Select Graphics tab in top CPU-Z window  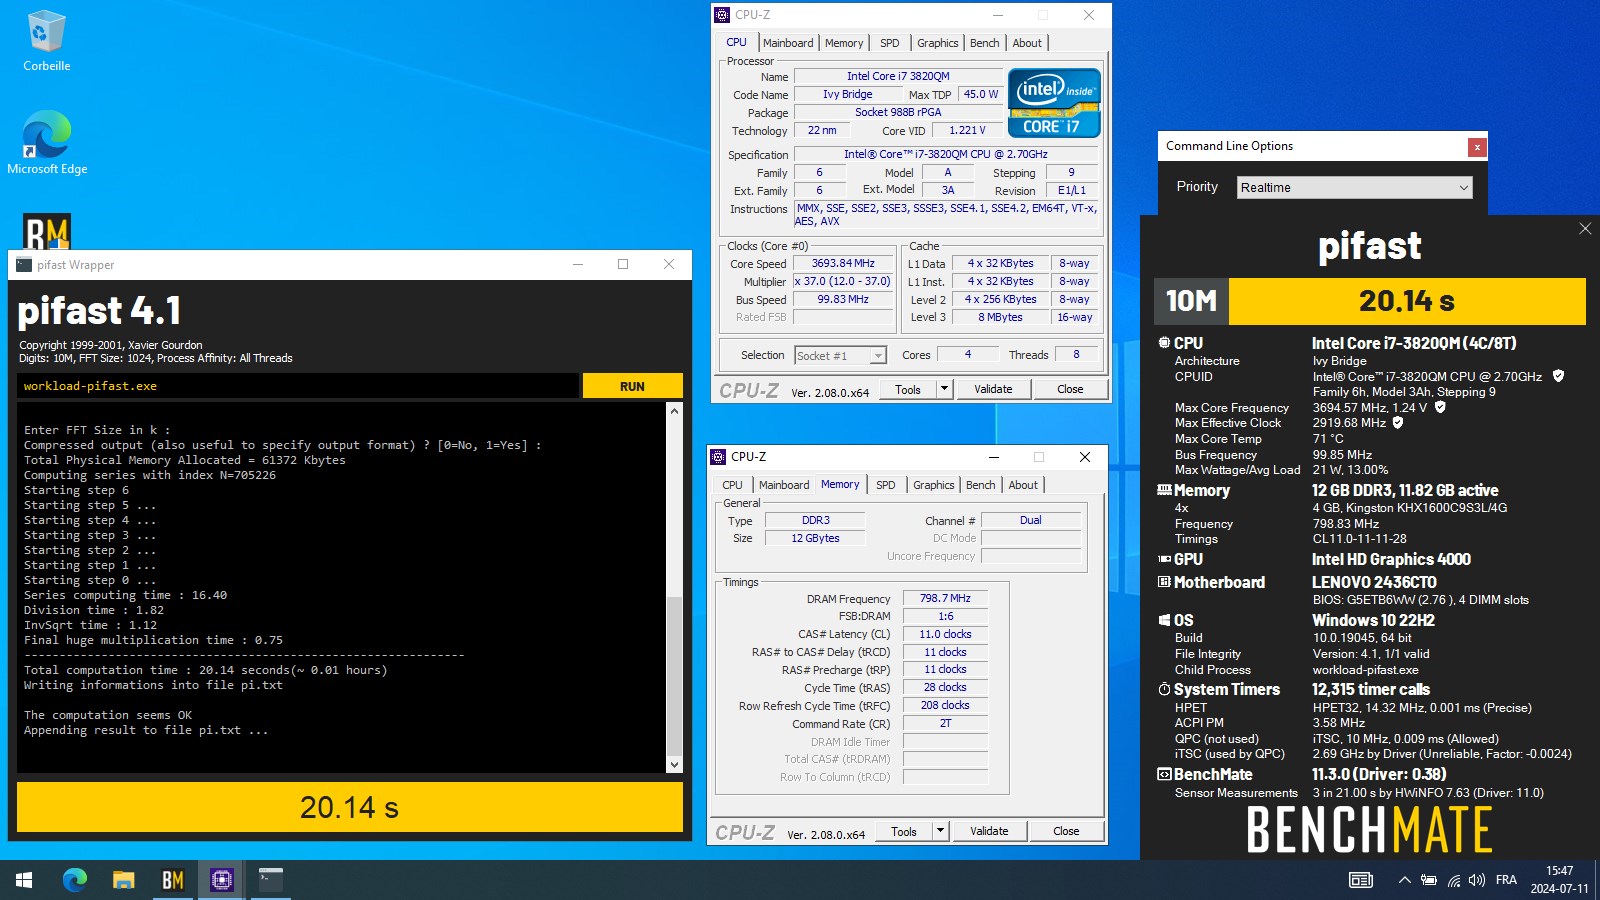[937, 43]
